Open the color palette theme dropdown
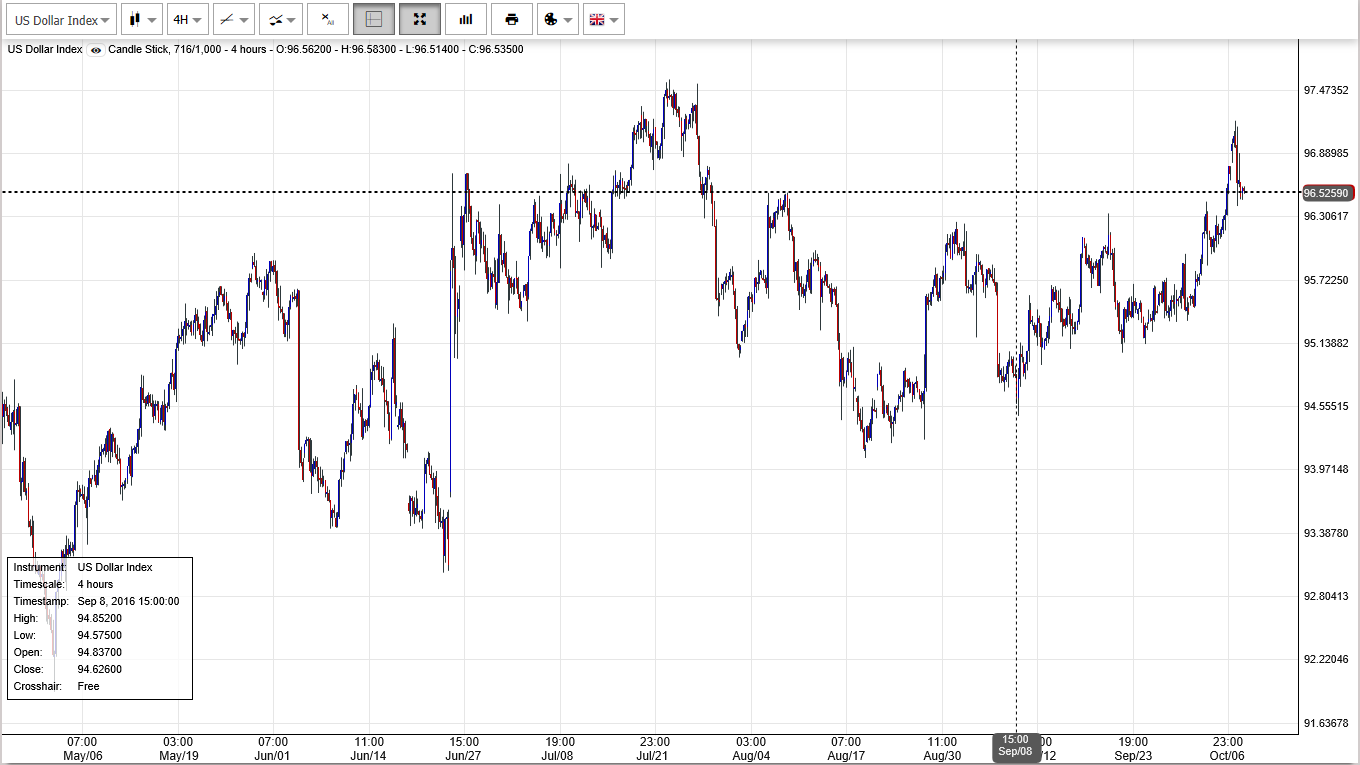 click(x=558, y=19)
